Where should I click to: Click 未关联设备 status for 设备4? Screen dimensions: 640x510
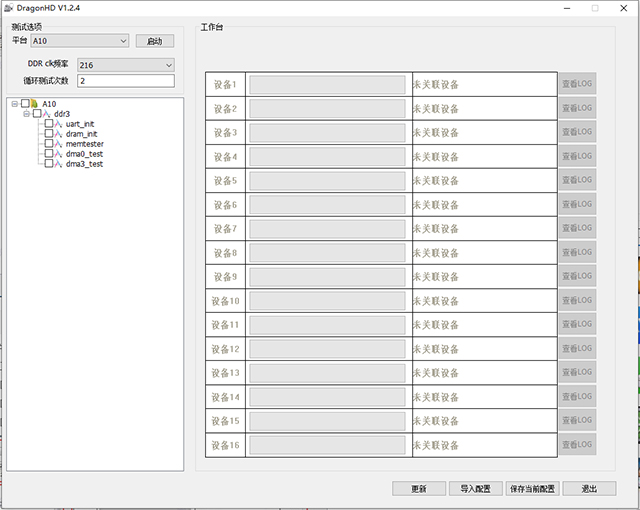tap(436, 157)
